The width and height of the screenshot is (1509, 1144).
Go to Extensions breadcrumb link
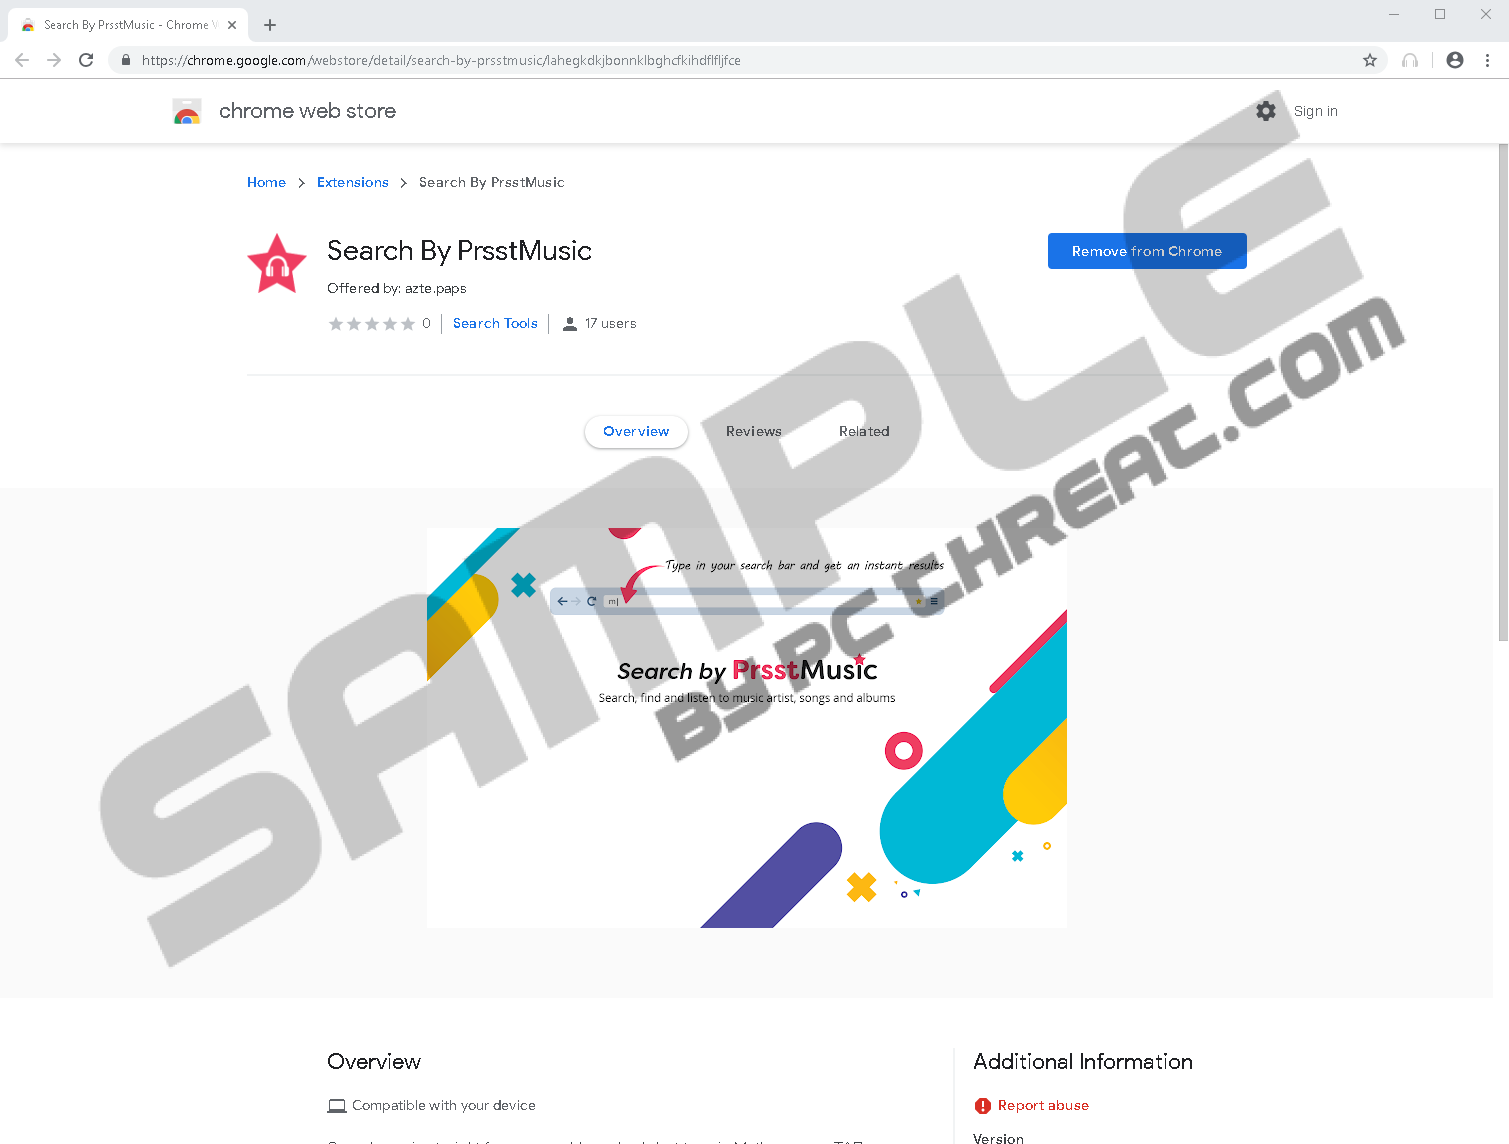pyautogui.click(x=353, y=182)
